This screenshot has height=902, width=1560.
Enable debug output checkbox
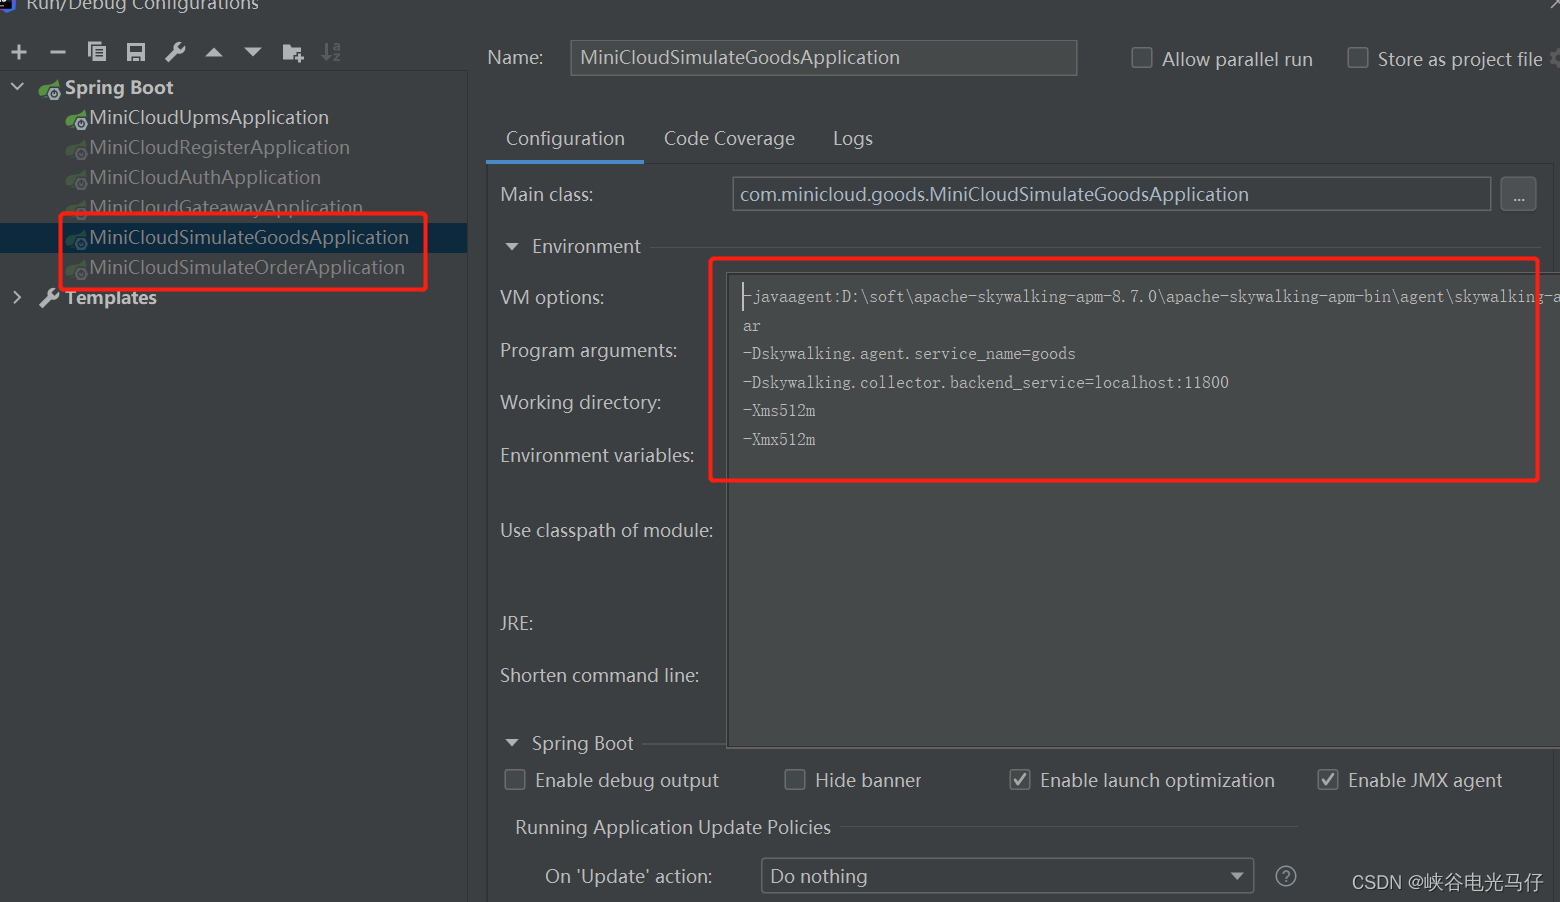click(x=515, y=780)
